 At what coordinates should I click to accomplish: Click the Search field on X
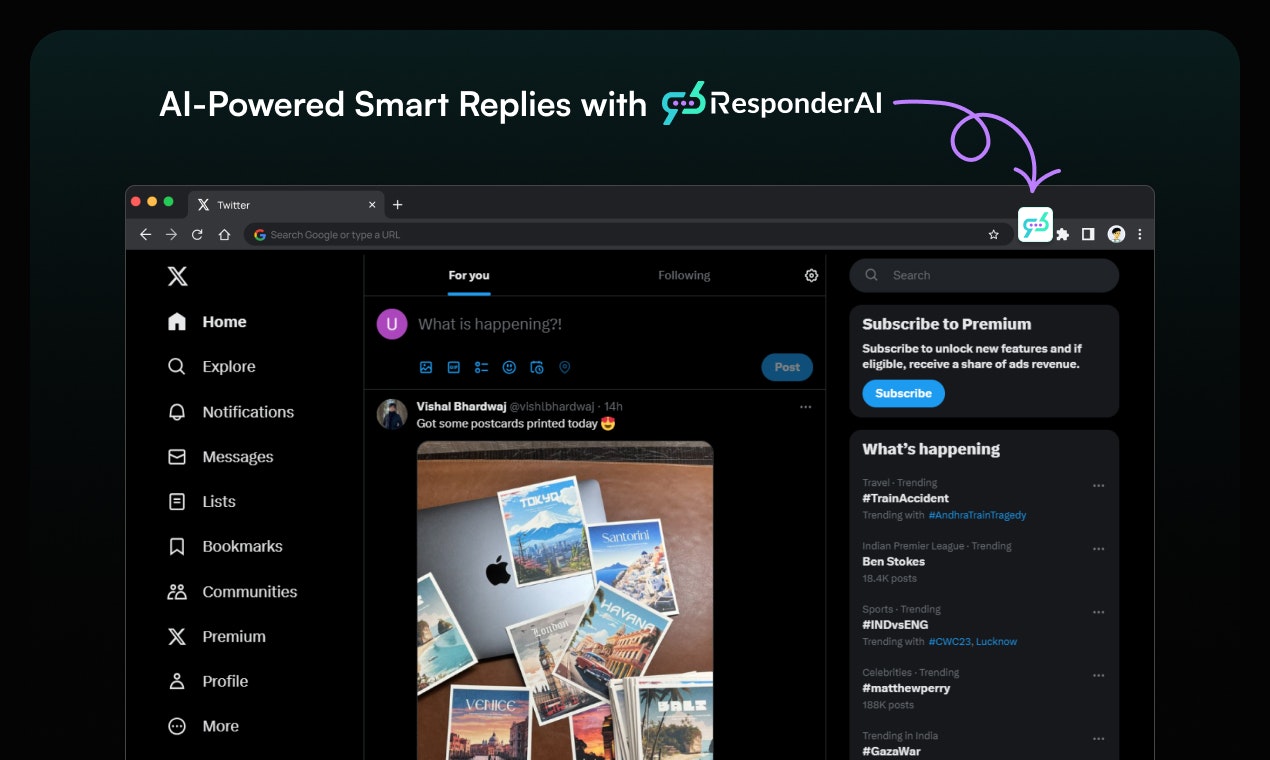click(x=984, y=275)
